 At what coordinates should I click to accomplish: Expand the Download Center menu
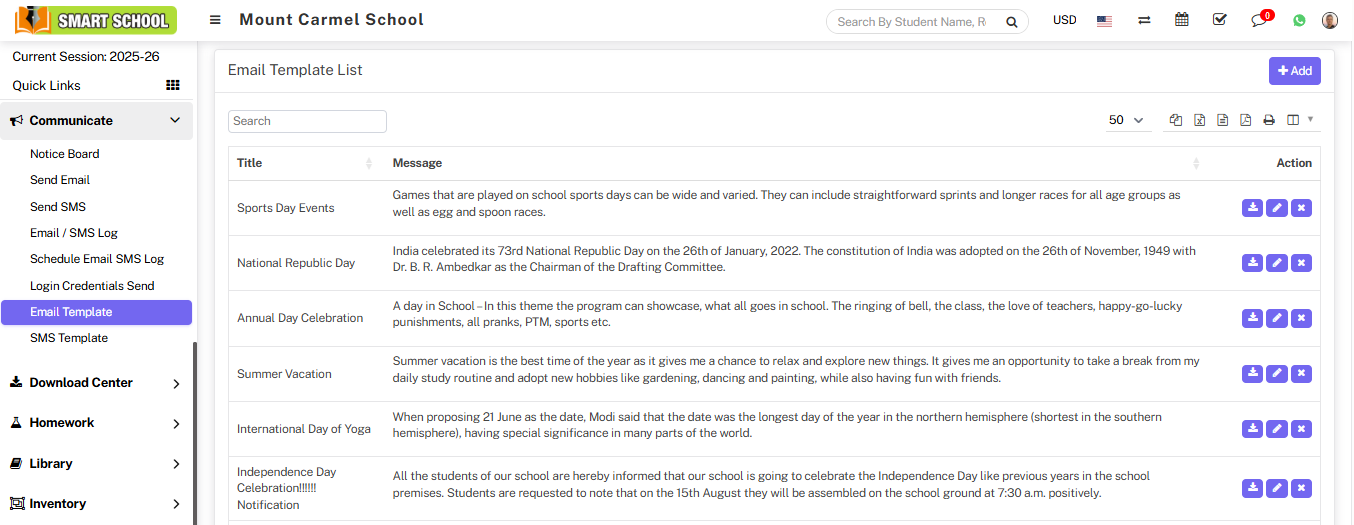click(x=96, y=383)
